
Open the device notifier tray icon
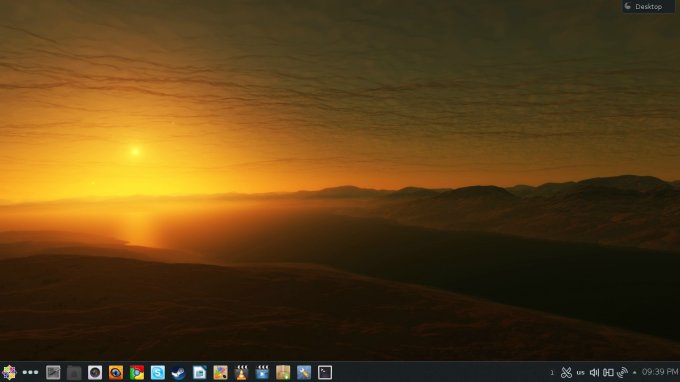pos(608,372)
